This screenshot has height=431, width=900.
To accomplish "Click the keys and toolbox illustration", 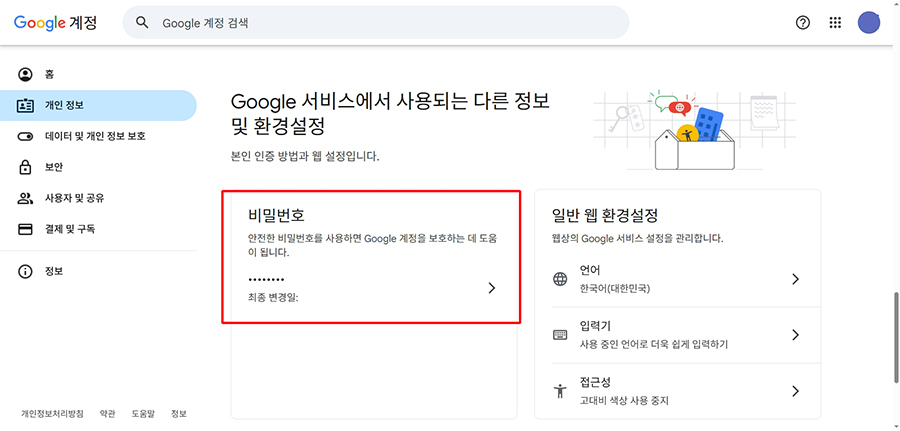I will coord(695,131).
